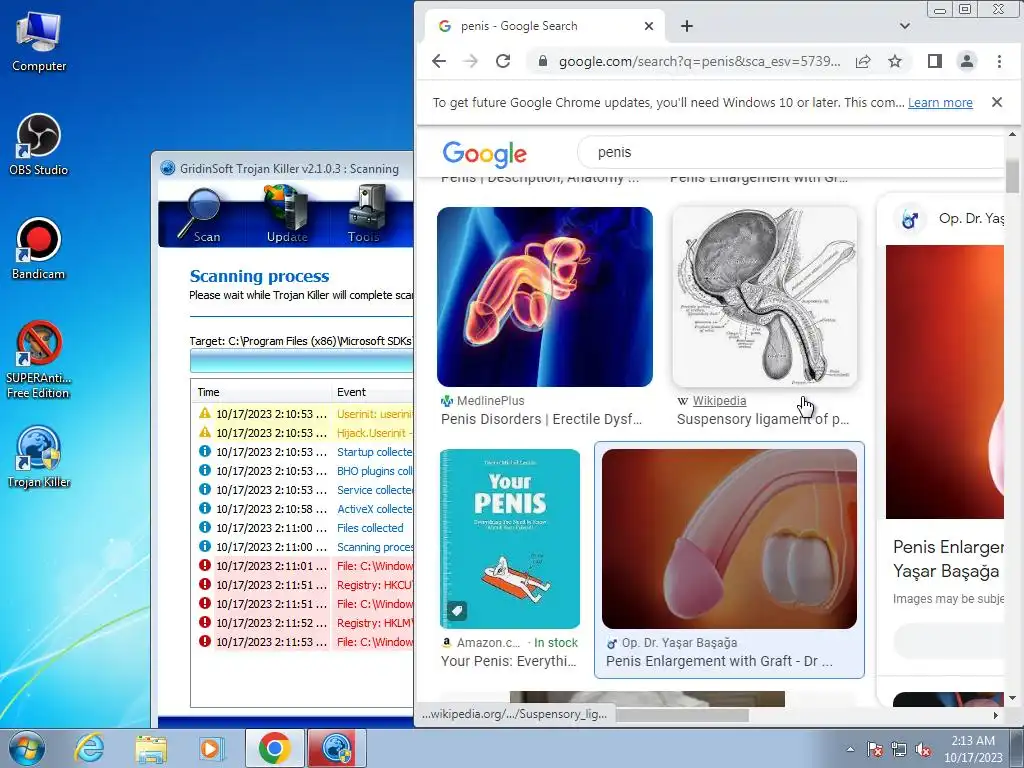Select the Userinit warning log row
This screenshot has width=1024, height=768.
(303, 413)
